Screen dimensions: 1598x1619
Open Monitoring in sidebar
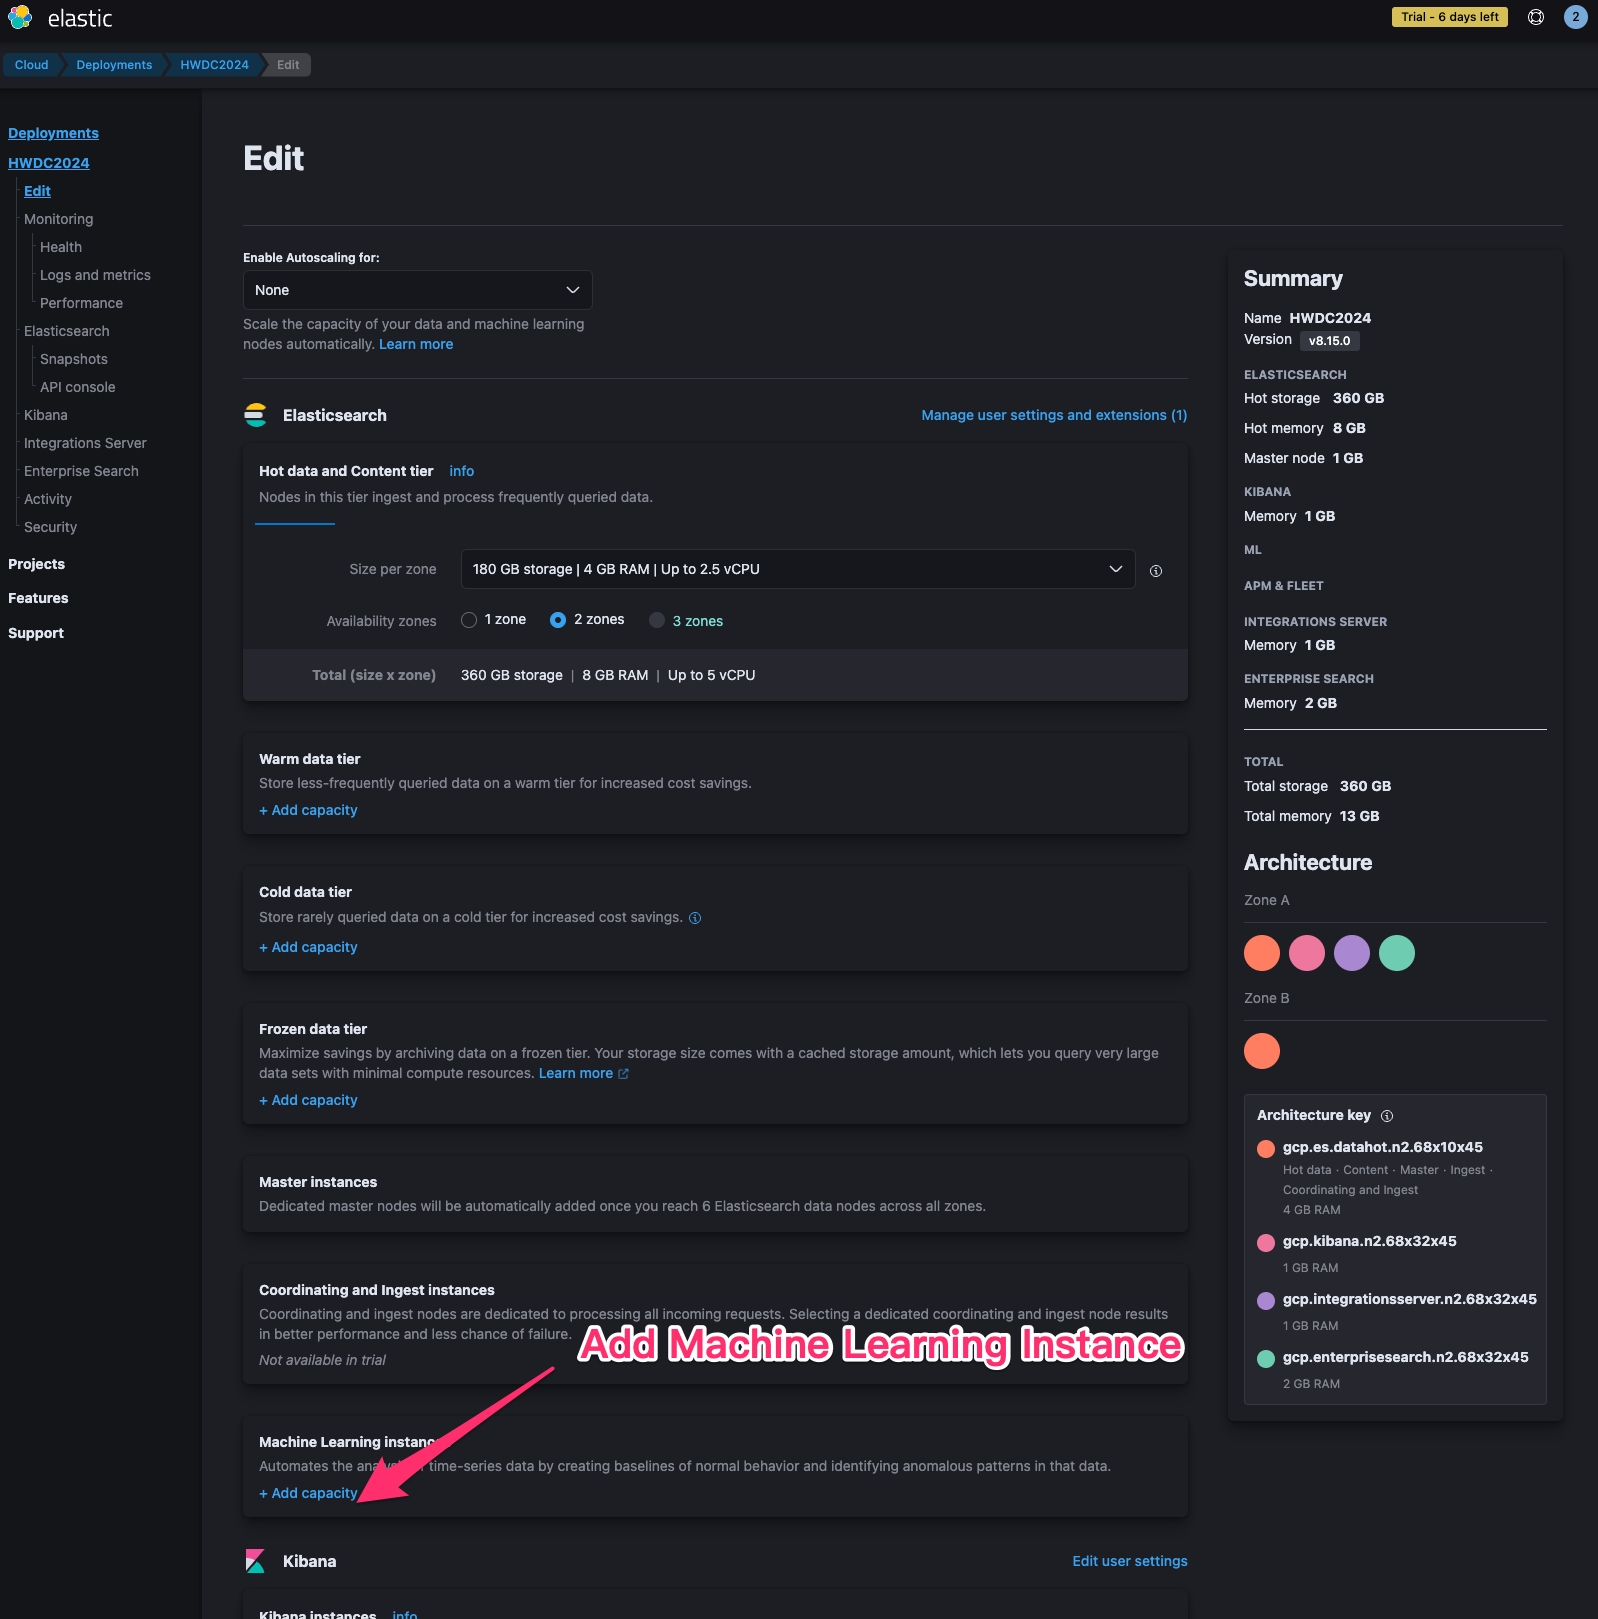point(58,219)
